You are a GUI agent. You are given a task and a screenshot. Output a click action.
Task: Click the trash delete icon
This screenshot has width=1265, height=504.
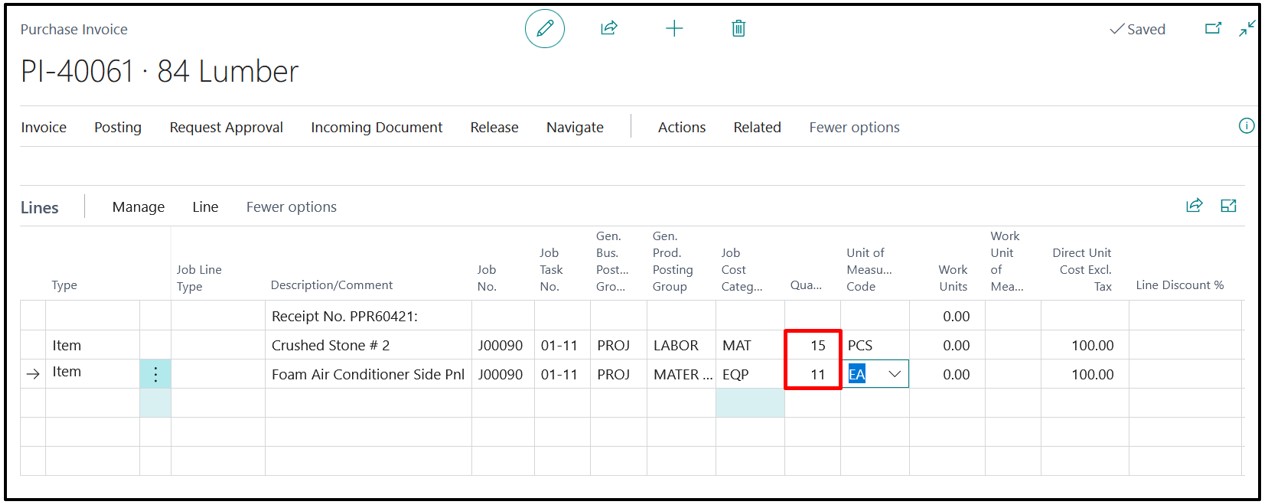pyautogui.click(x=738, y=29)
